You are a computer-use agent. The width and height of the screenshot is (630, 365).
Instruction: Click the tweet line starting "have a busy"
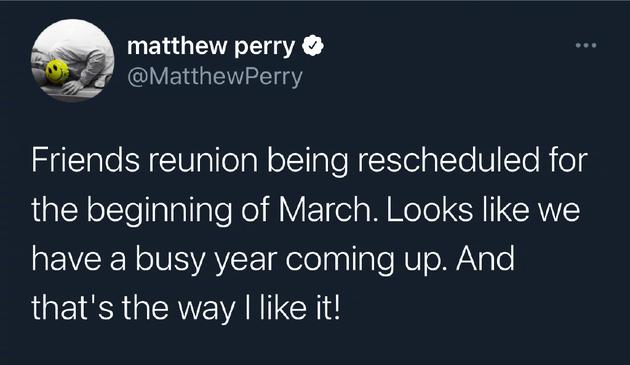[x=273, y=260]
